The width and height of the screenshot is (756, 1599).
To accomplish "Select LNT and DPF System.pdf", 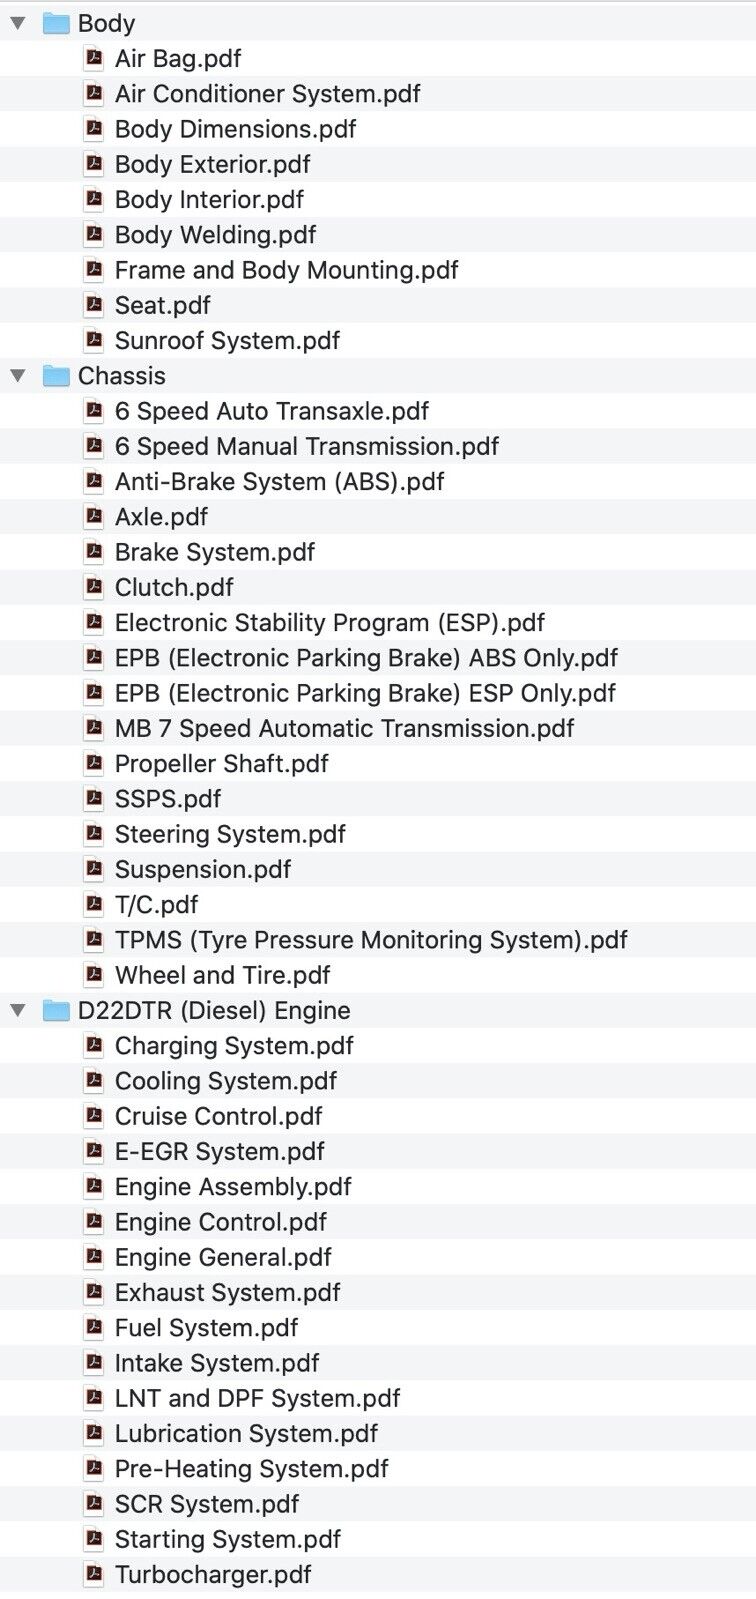I will click(x=257, y=1398).
